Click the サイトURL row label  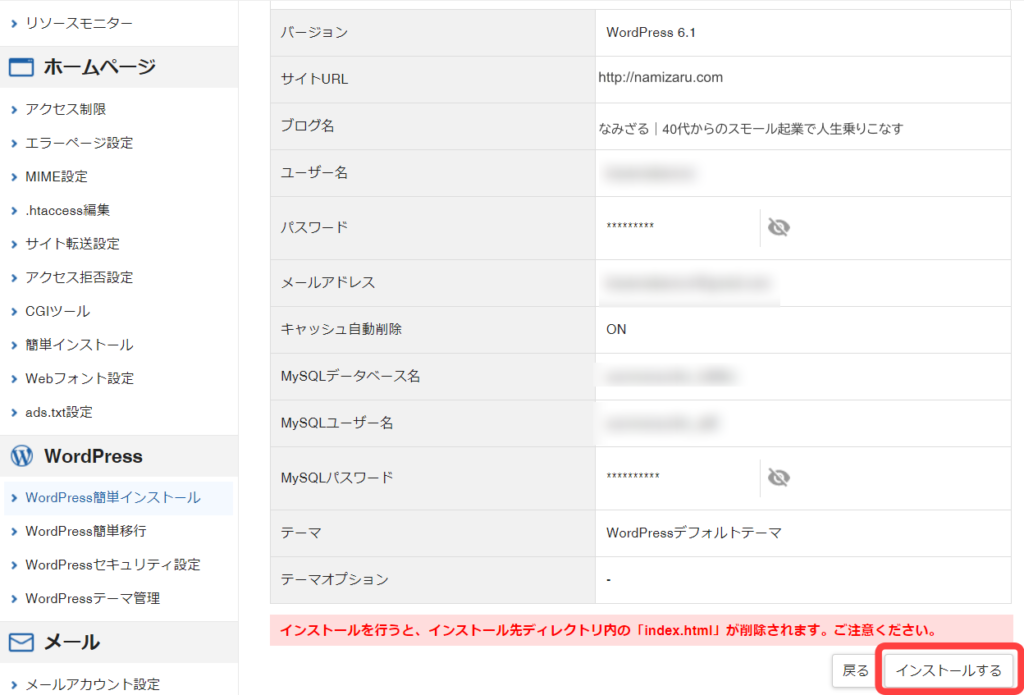point(314,80)
